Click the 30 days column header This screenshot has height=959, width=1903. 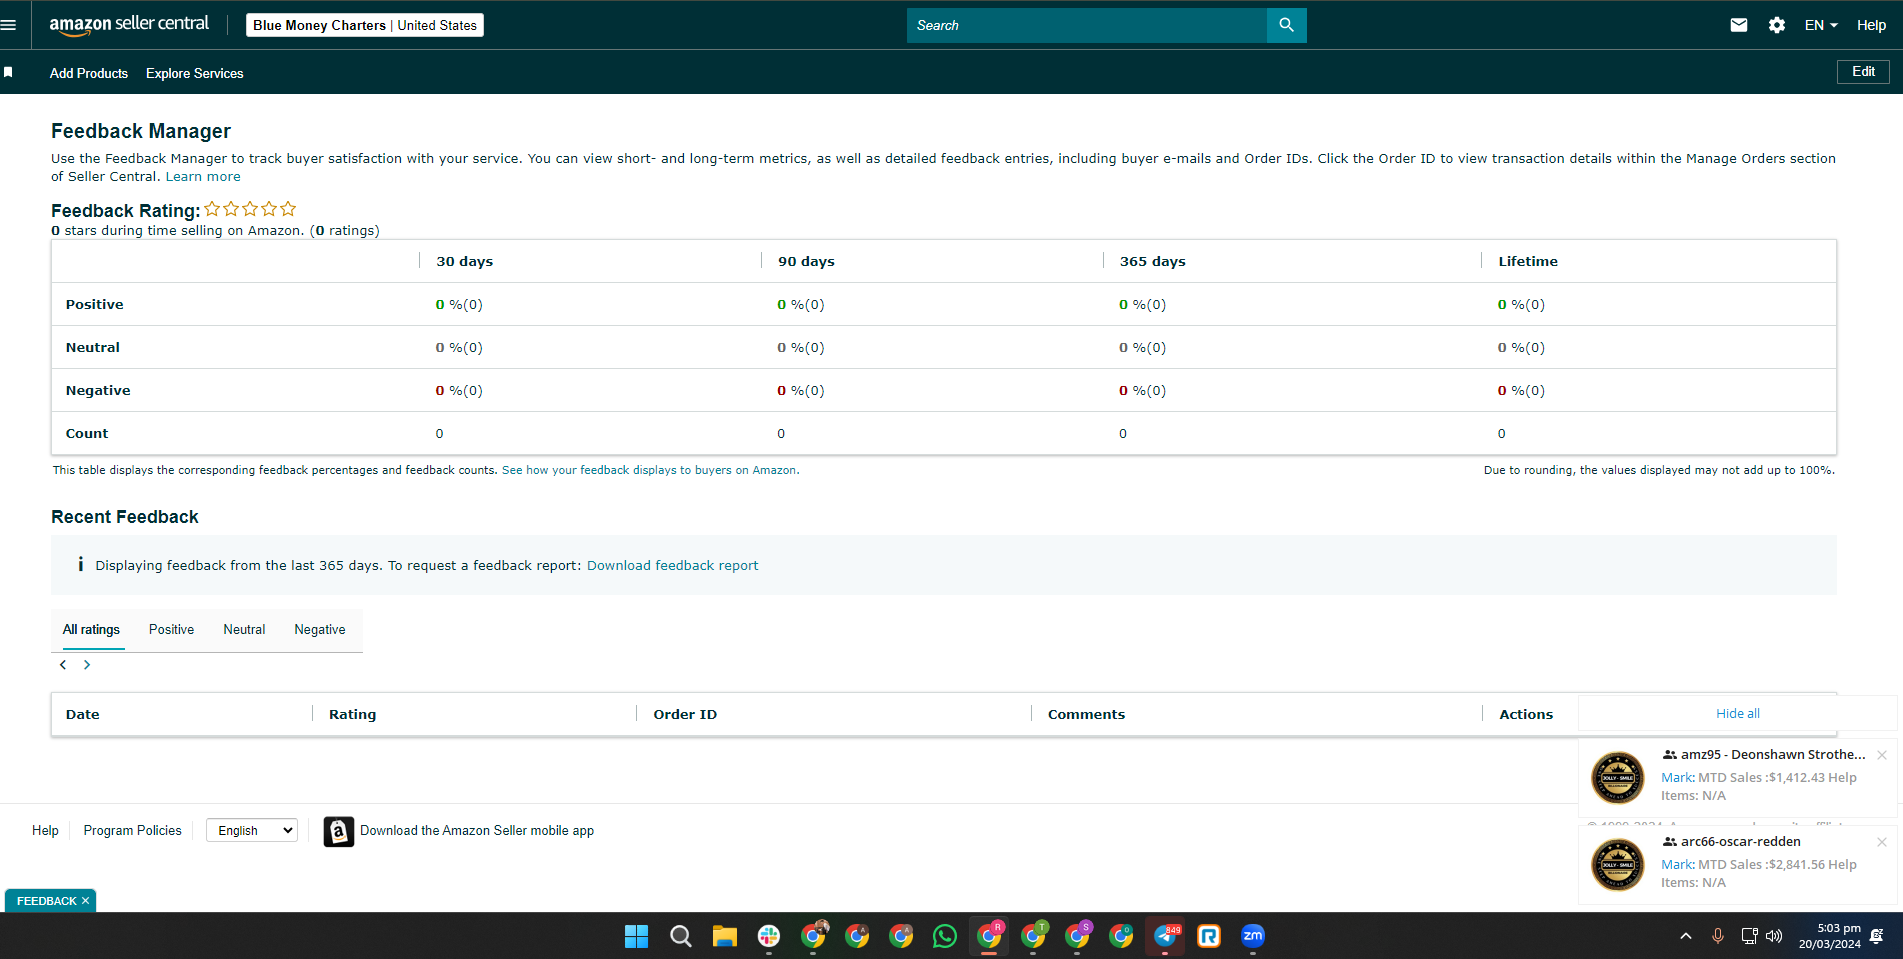[x=465, y=262]
